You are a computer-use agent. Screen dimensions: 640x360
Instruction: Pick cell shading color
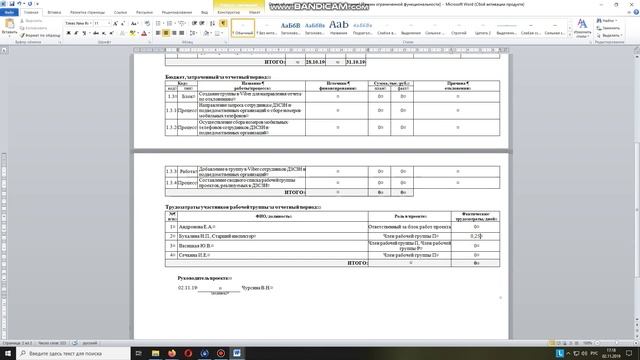click(206, 33)
